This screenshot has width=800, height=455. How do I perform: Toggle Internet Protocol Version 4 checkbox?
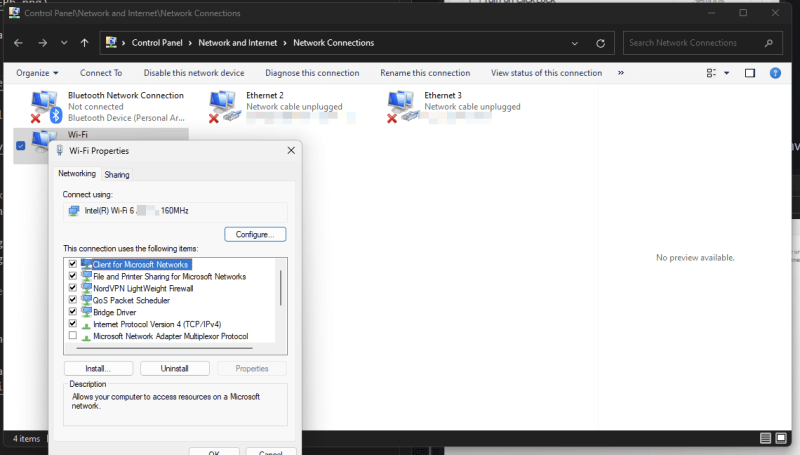tap(72, 323)
